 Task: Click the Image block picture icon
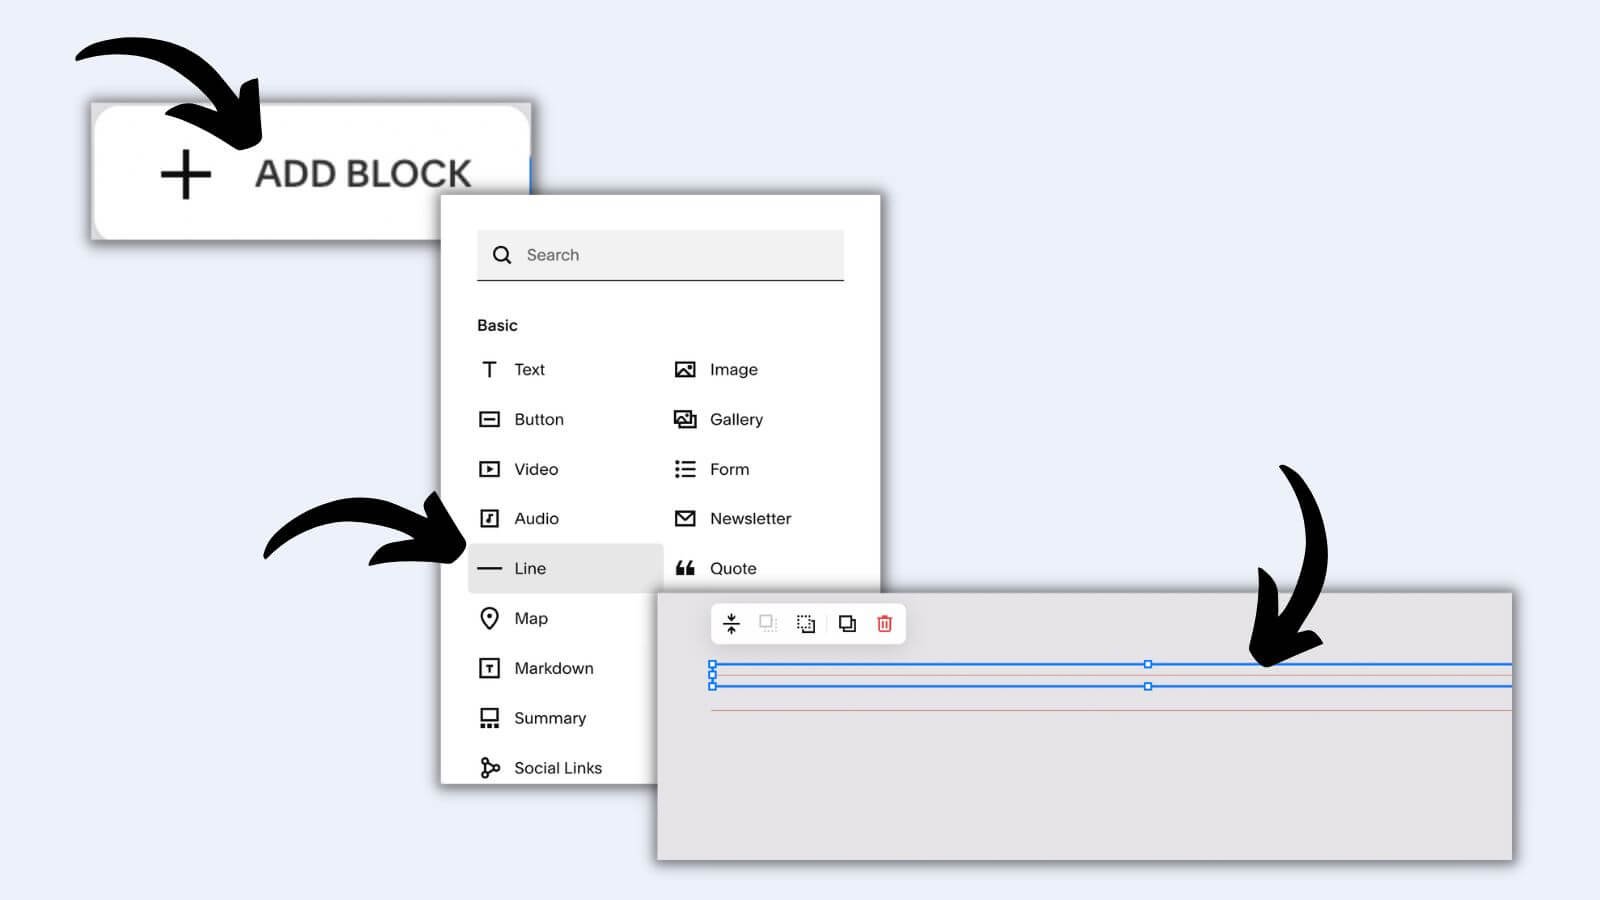pos(685,369)
